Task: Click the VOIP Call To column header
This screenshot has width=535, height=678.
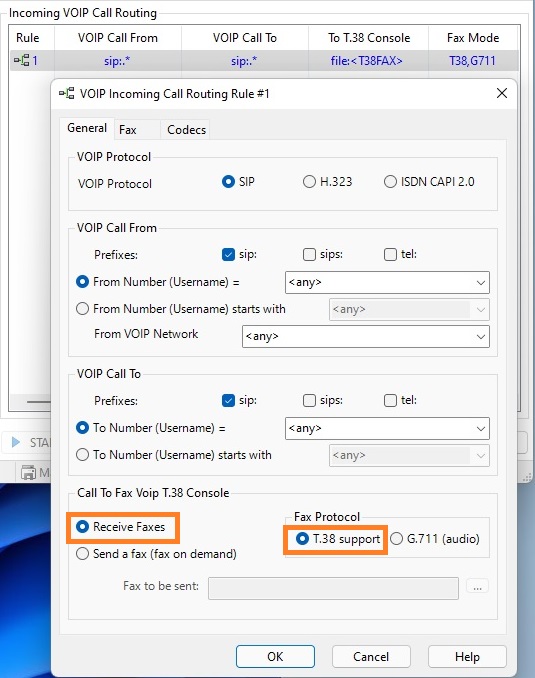Action: [245, 38]
